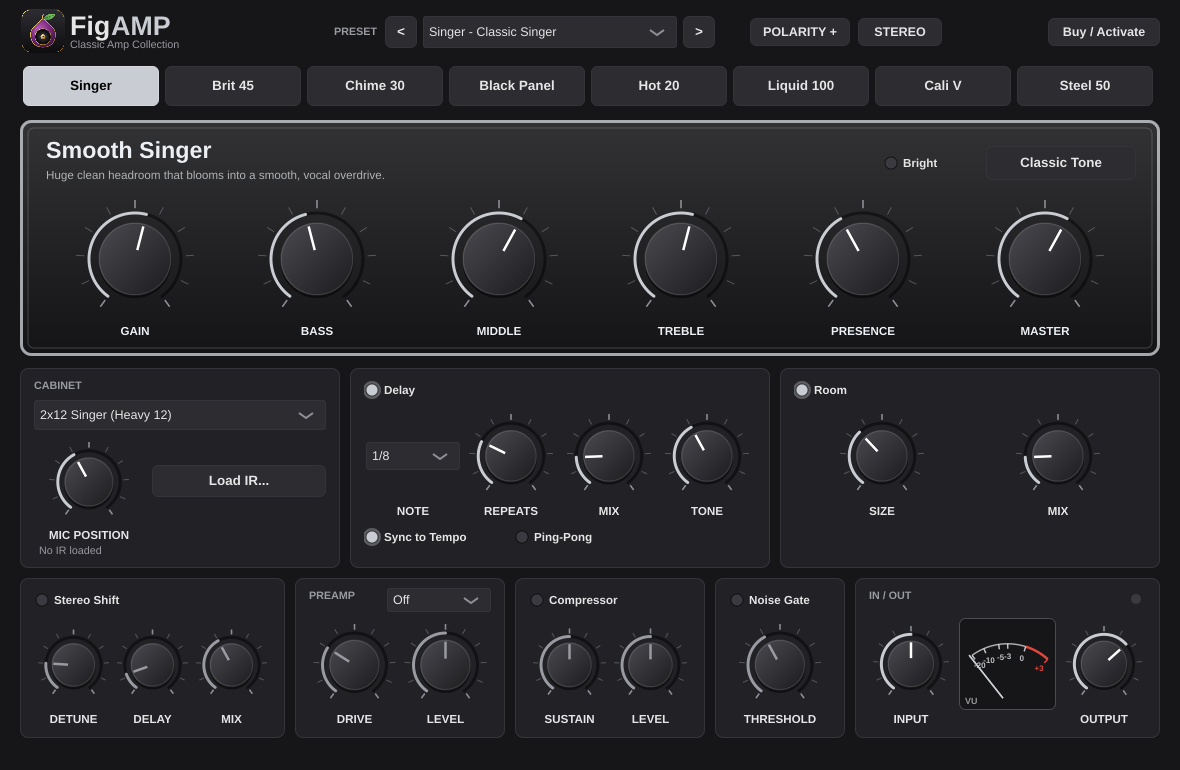Click the Smooth Singer amp title
This screenshot has height=770, width=1180.
tap(129, 151)
